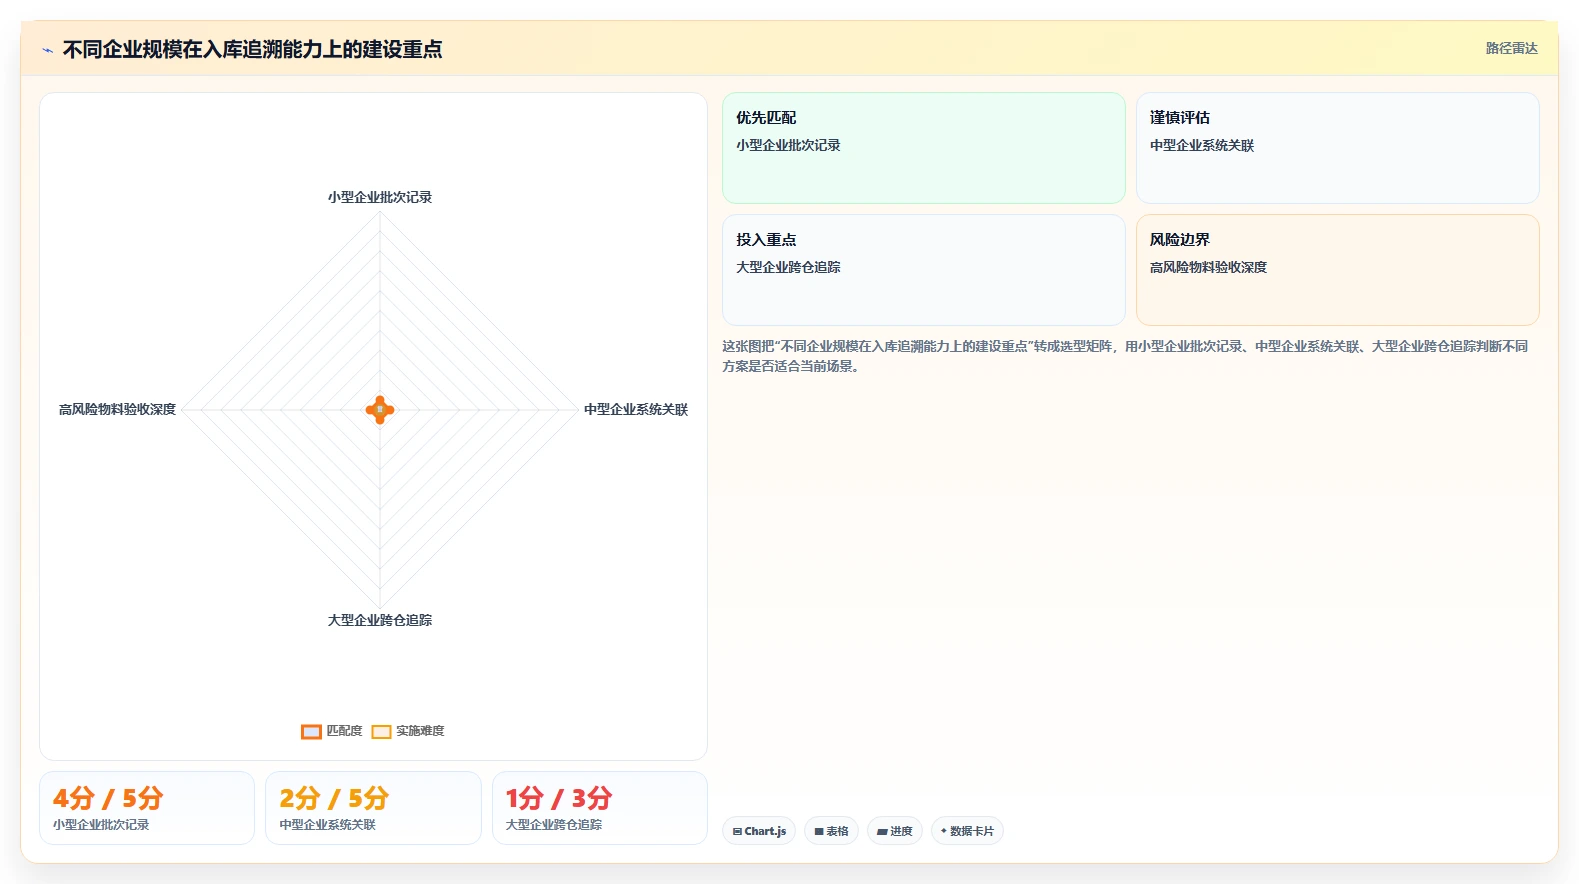Click the 2分 / 5分 score card
Image resolution: width=1579 pixels, height=884 pixels.
pos(373,808)
